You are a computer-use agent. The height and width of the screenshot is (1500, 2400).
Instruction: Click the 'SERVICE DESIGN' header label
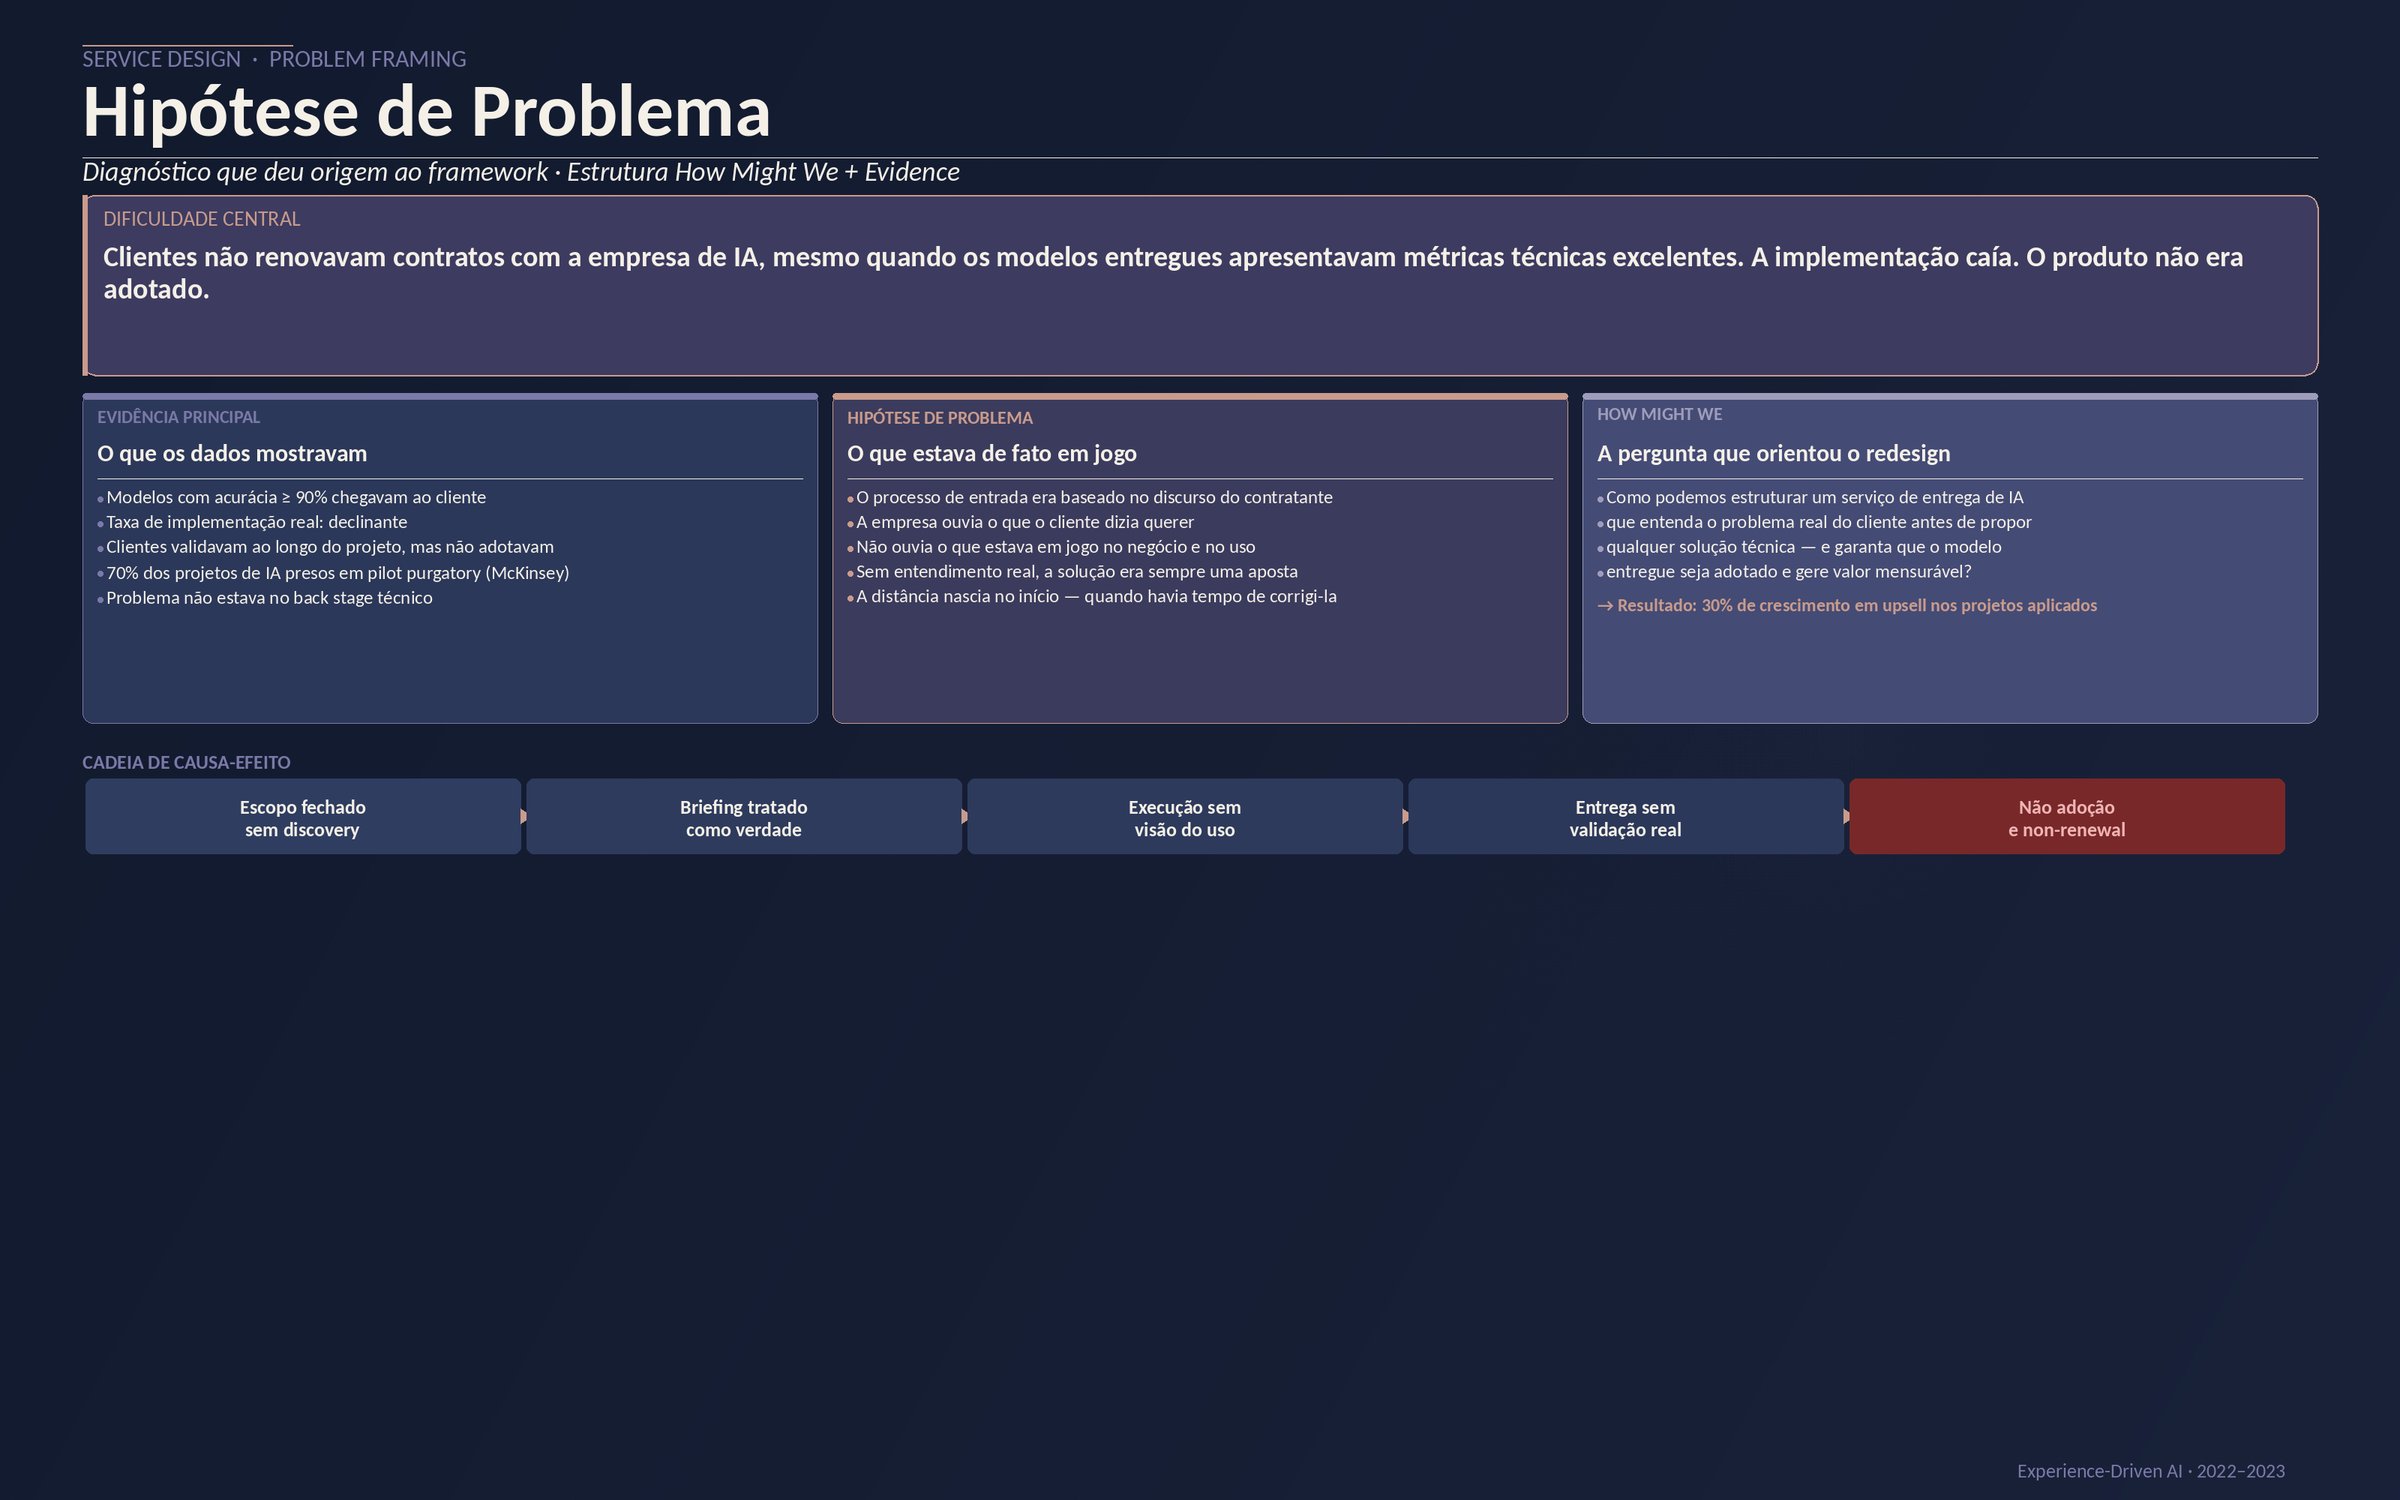pos(161,59)
